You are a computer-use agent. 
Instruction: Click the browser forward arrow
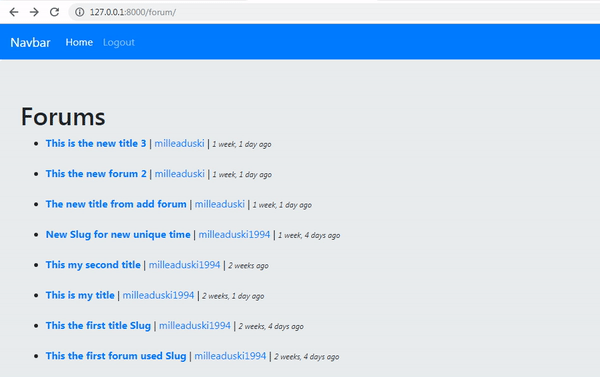point(34,12)
